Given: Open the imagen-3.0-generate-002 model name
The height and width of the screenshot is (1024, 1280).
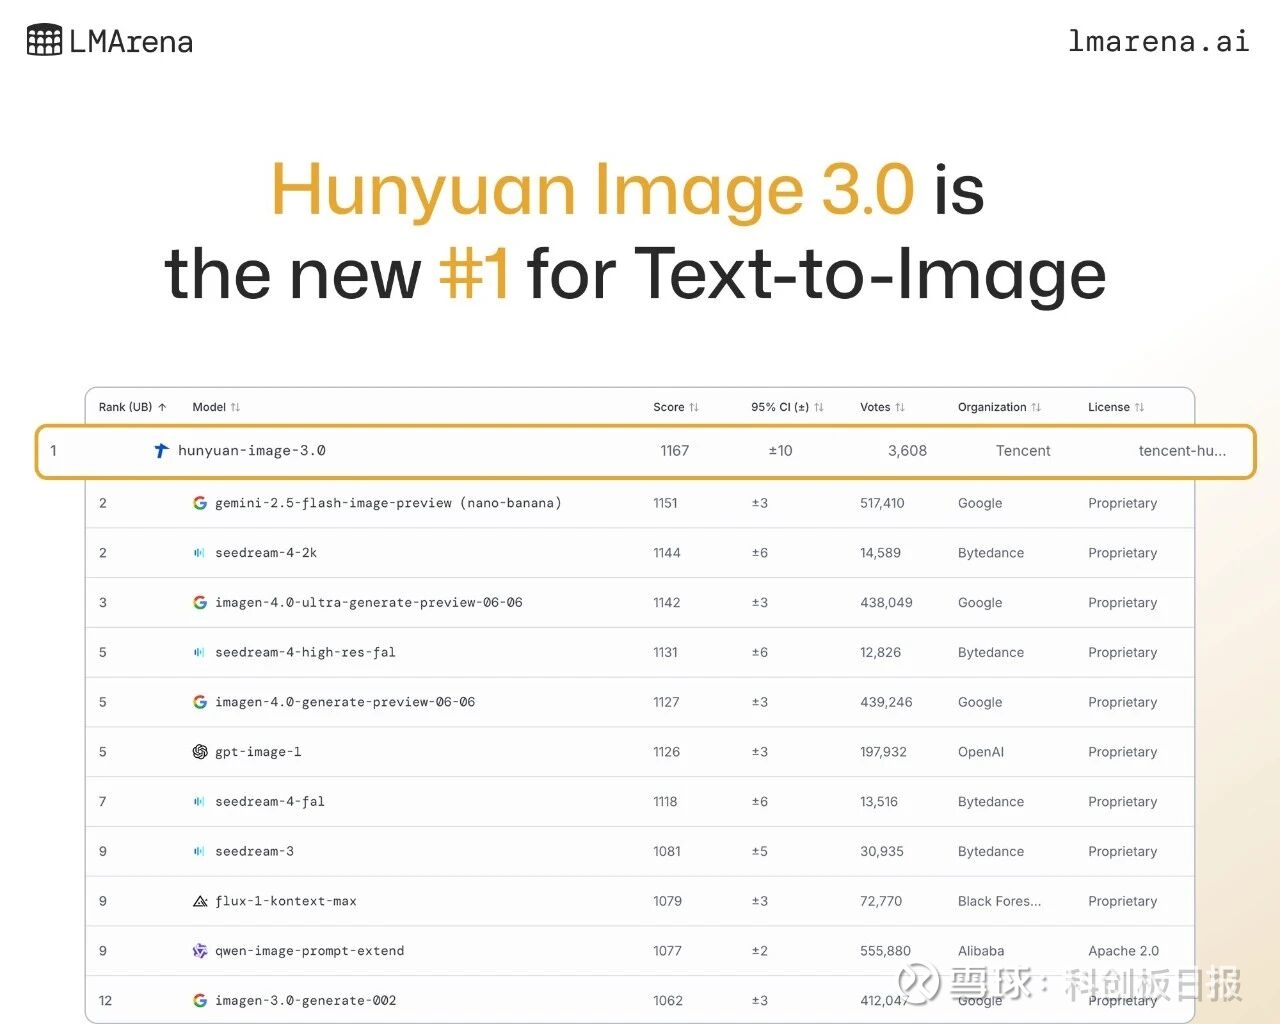Looking at the screenshot, I should (306, 1001).
